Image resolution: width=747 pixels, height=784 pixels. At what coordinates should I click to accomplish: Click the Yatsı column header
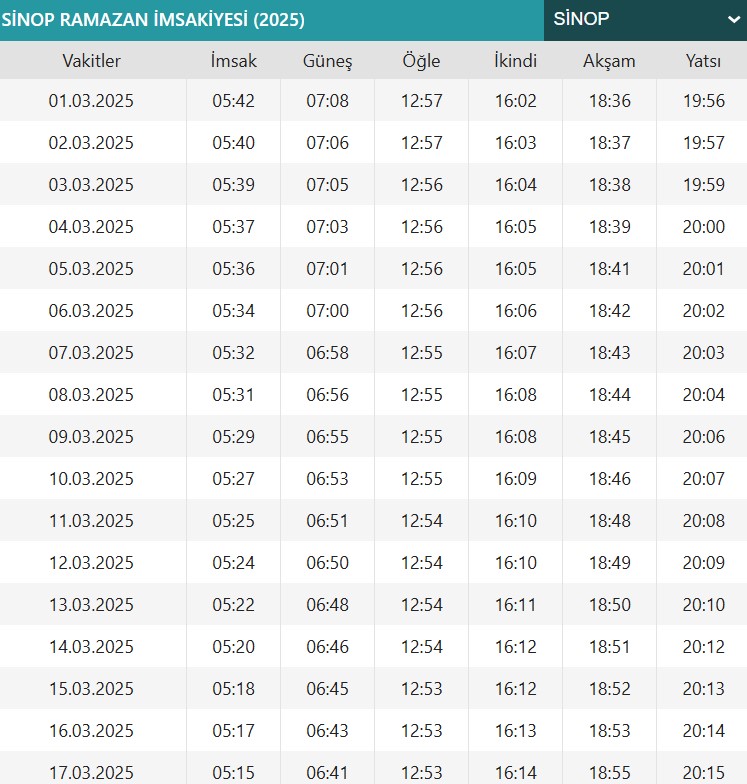click(703, 61)
